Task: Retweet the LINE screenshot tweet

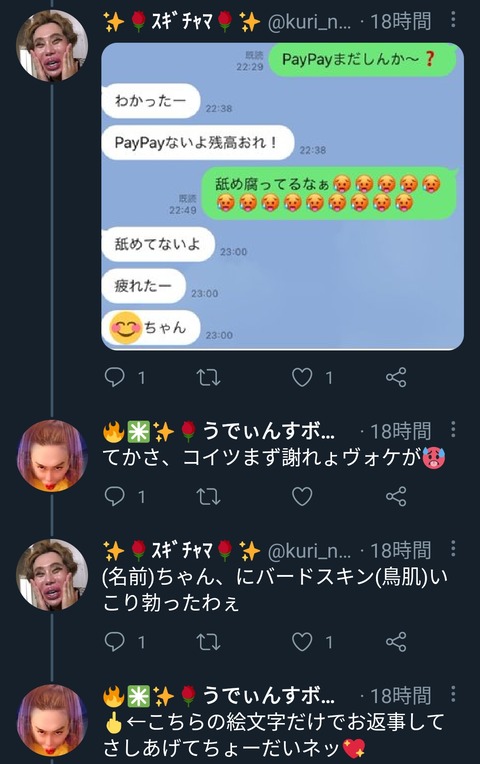Action: (x=208, y=377)
